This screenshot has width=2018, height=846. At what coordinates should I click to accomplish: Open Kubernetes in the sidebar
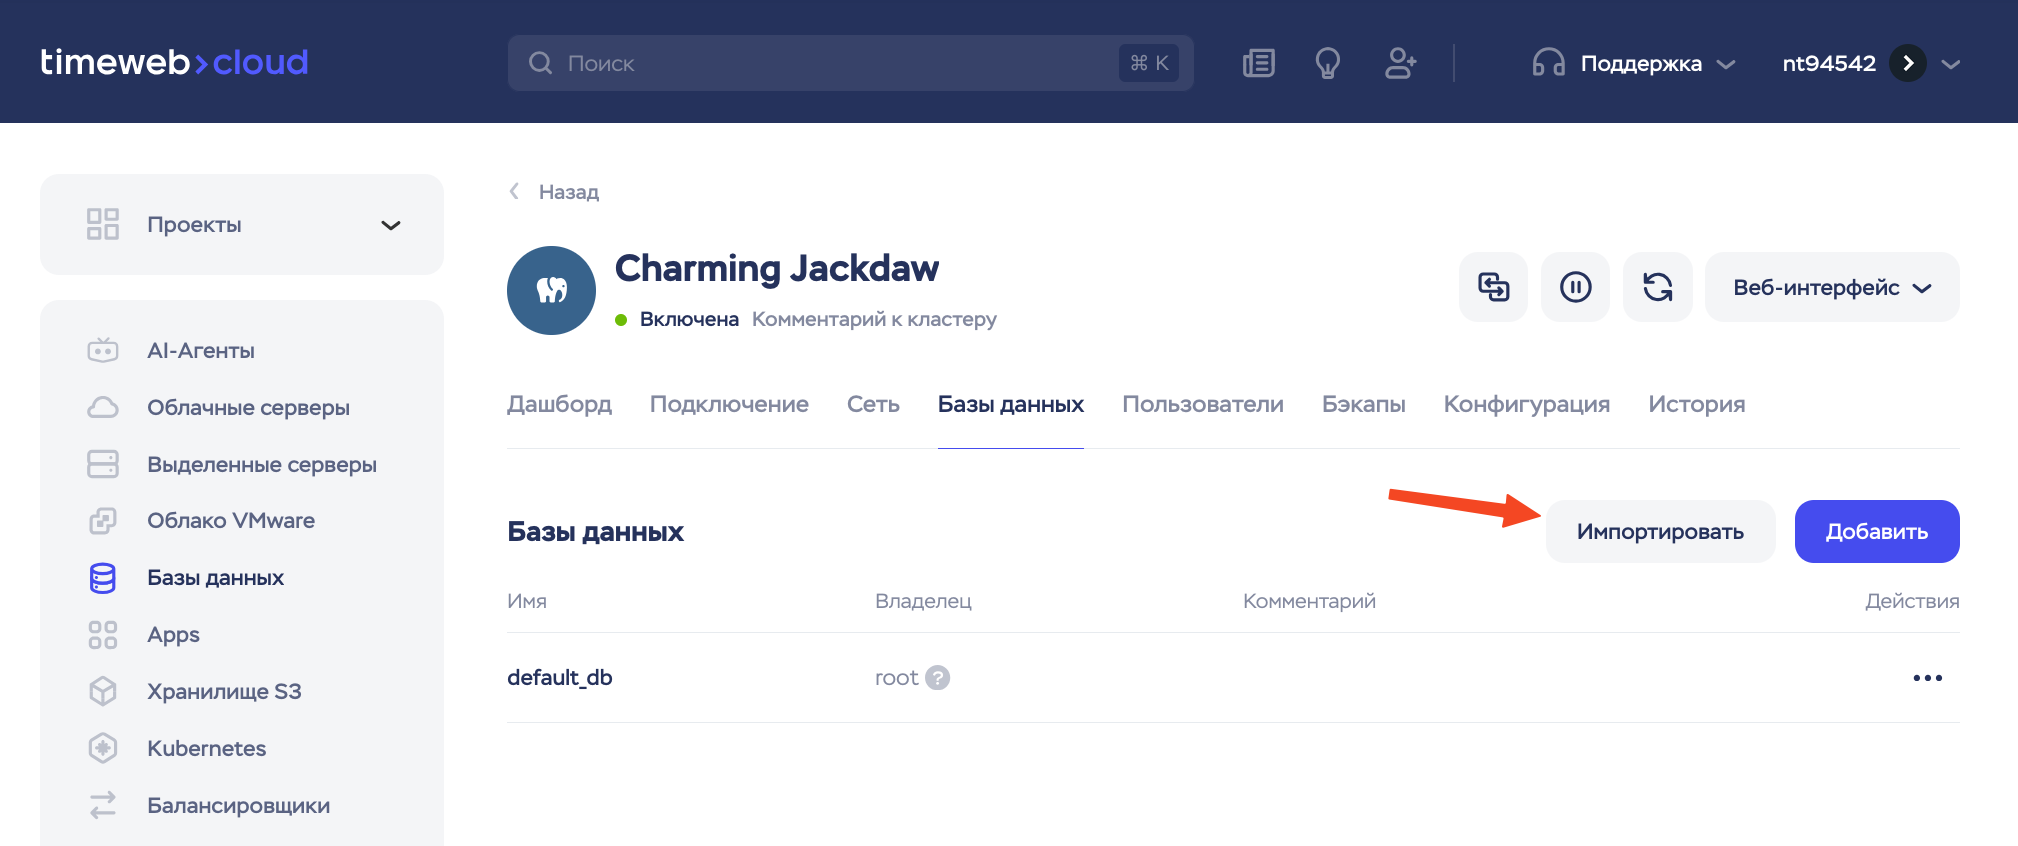[206, 748]
